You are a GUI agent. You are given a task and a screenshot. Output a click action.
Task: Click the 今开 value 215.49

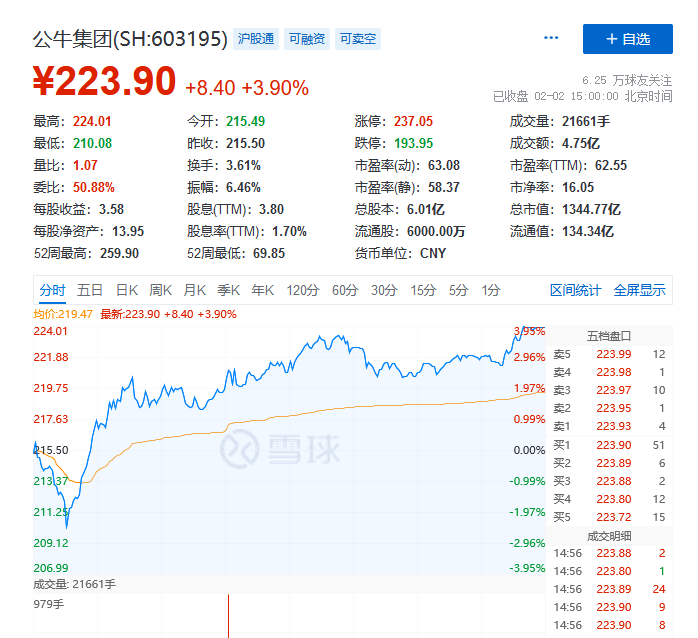pos(245,121)
